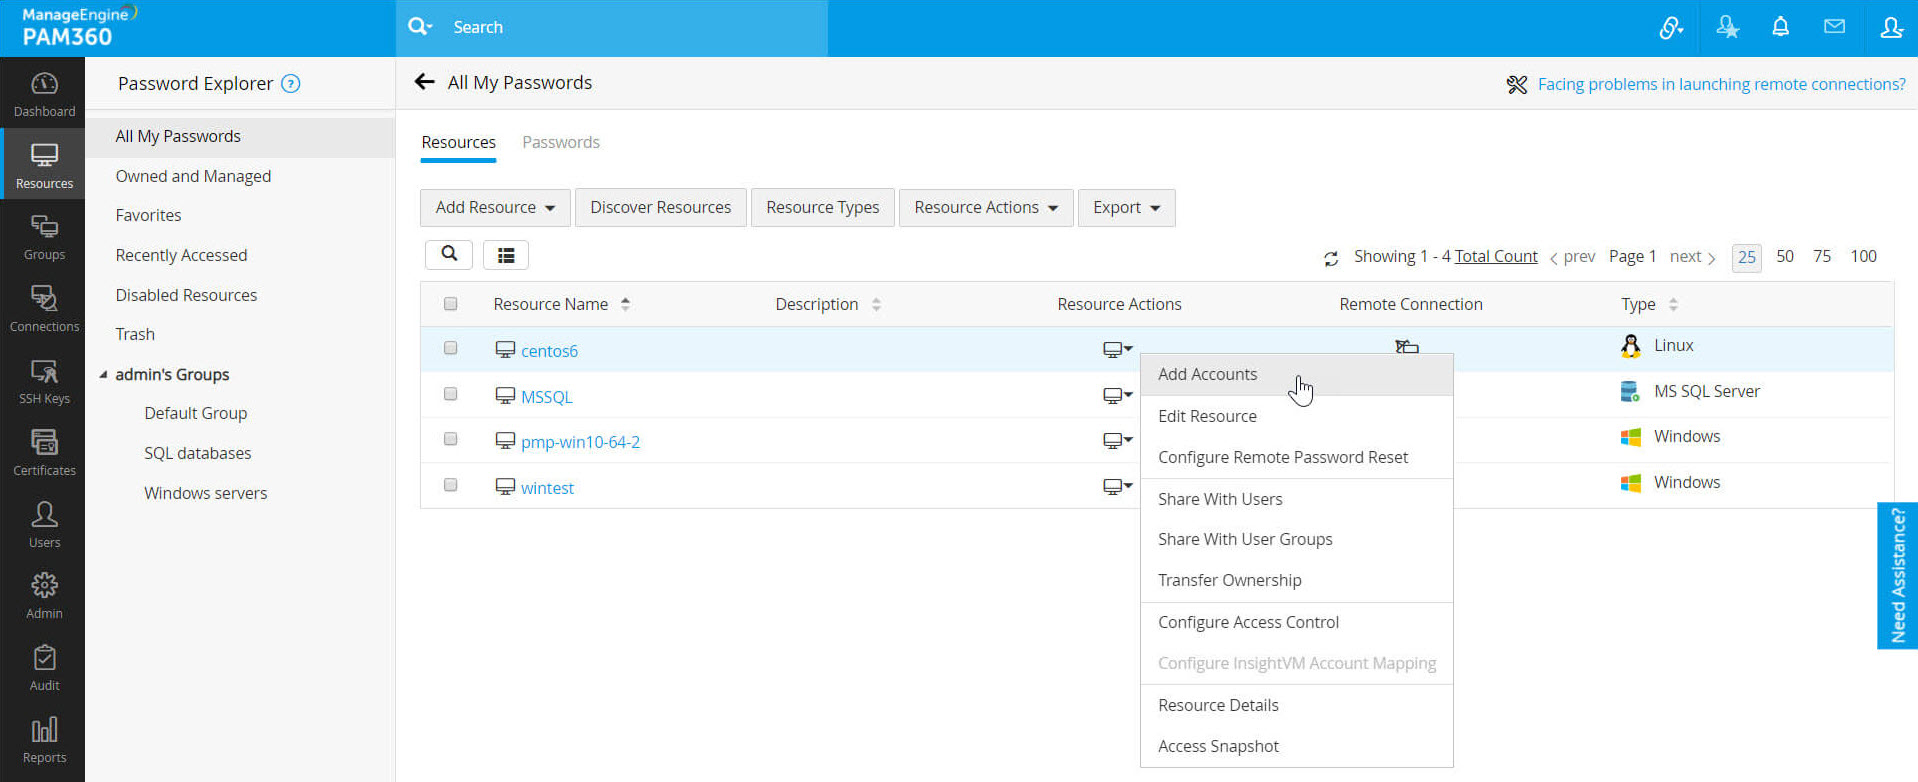Viewport: 1918px width, 782px height.
Task: Click the refresh icon beside Showing count
Action: coord(1331,258)
